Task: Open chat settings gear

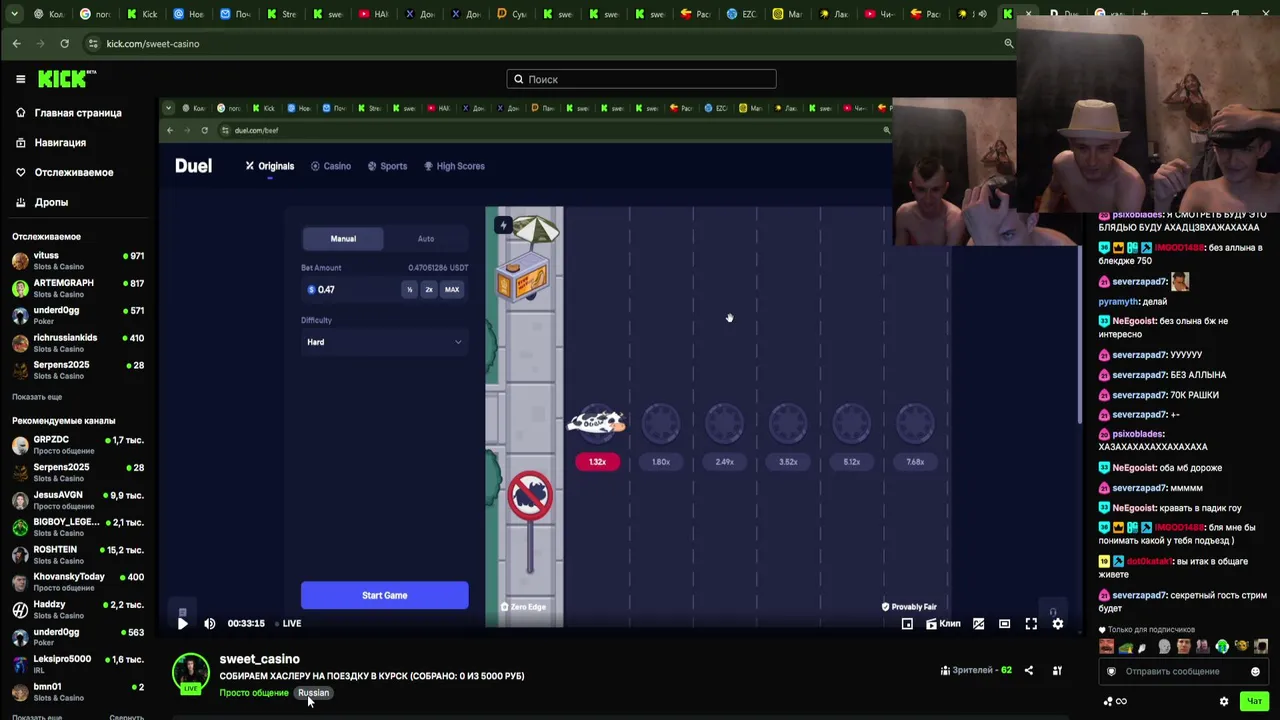Action: [x=1223, y=701]
